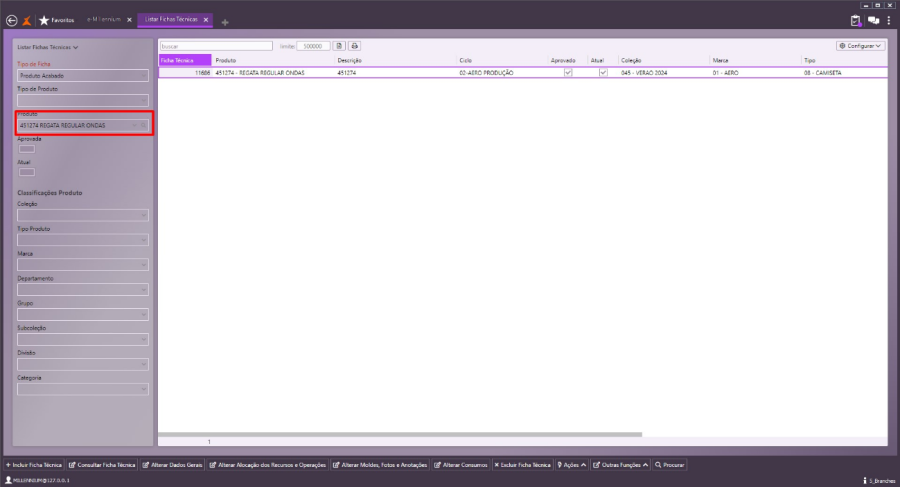Open the Departamento dropdown

coord(83,289)
